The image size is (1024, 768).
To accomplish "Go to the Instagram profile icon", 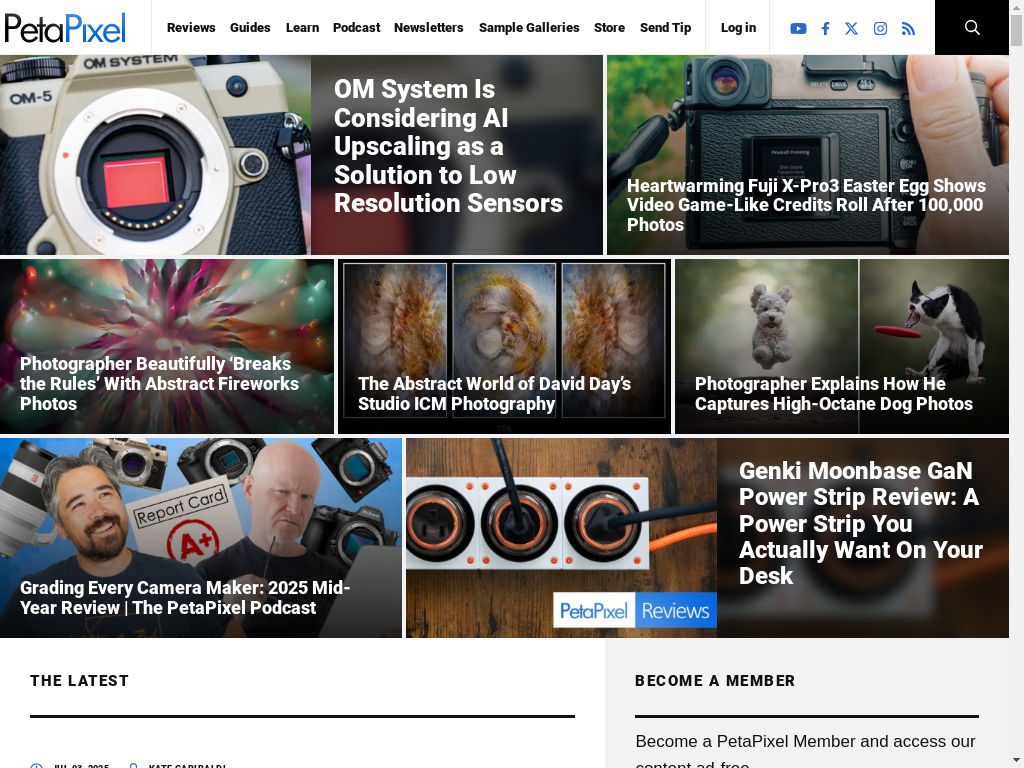I will [880, 28].
